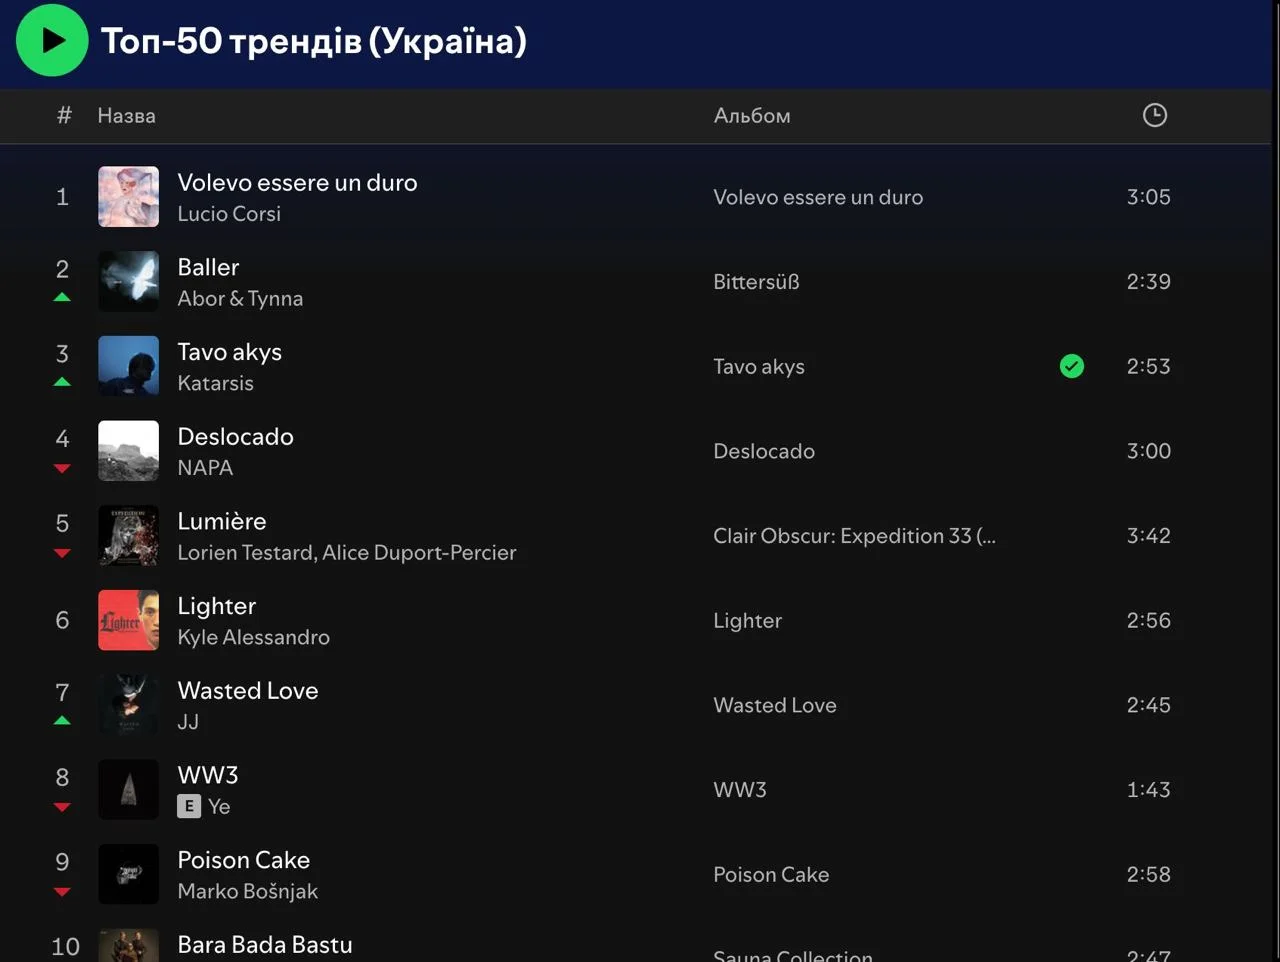
Task: Open artist page for Abor & Tynna
Action: [240, 298]
